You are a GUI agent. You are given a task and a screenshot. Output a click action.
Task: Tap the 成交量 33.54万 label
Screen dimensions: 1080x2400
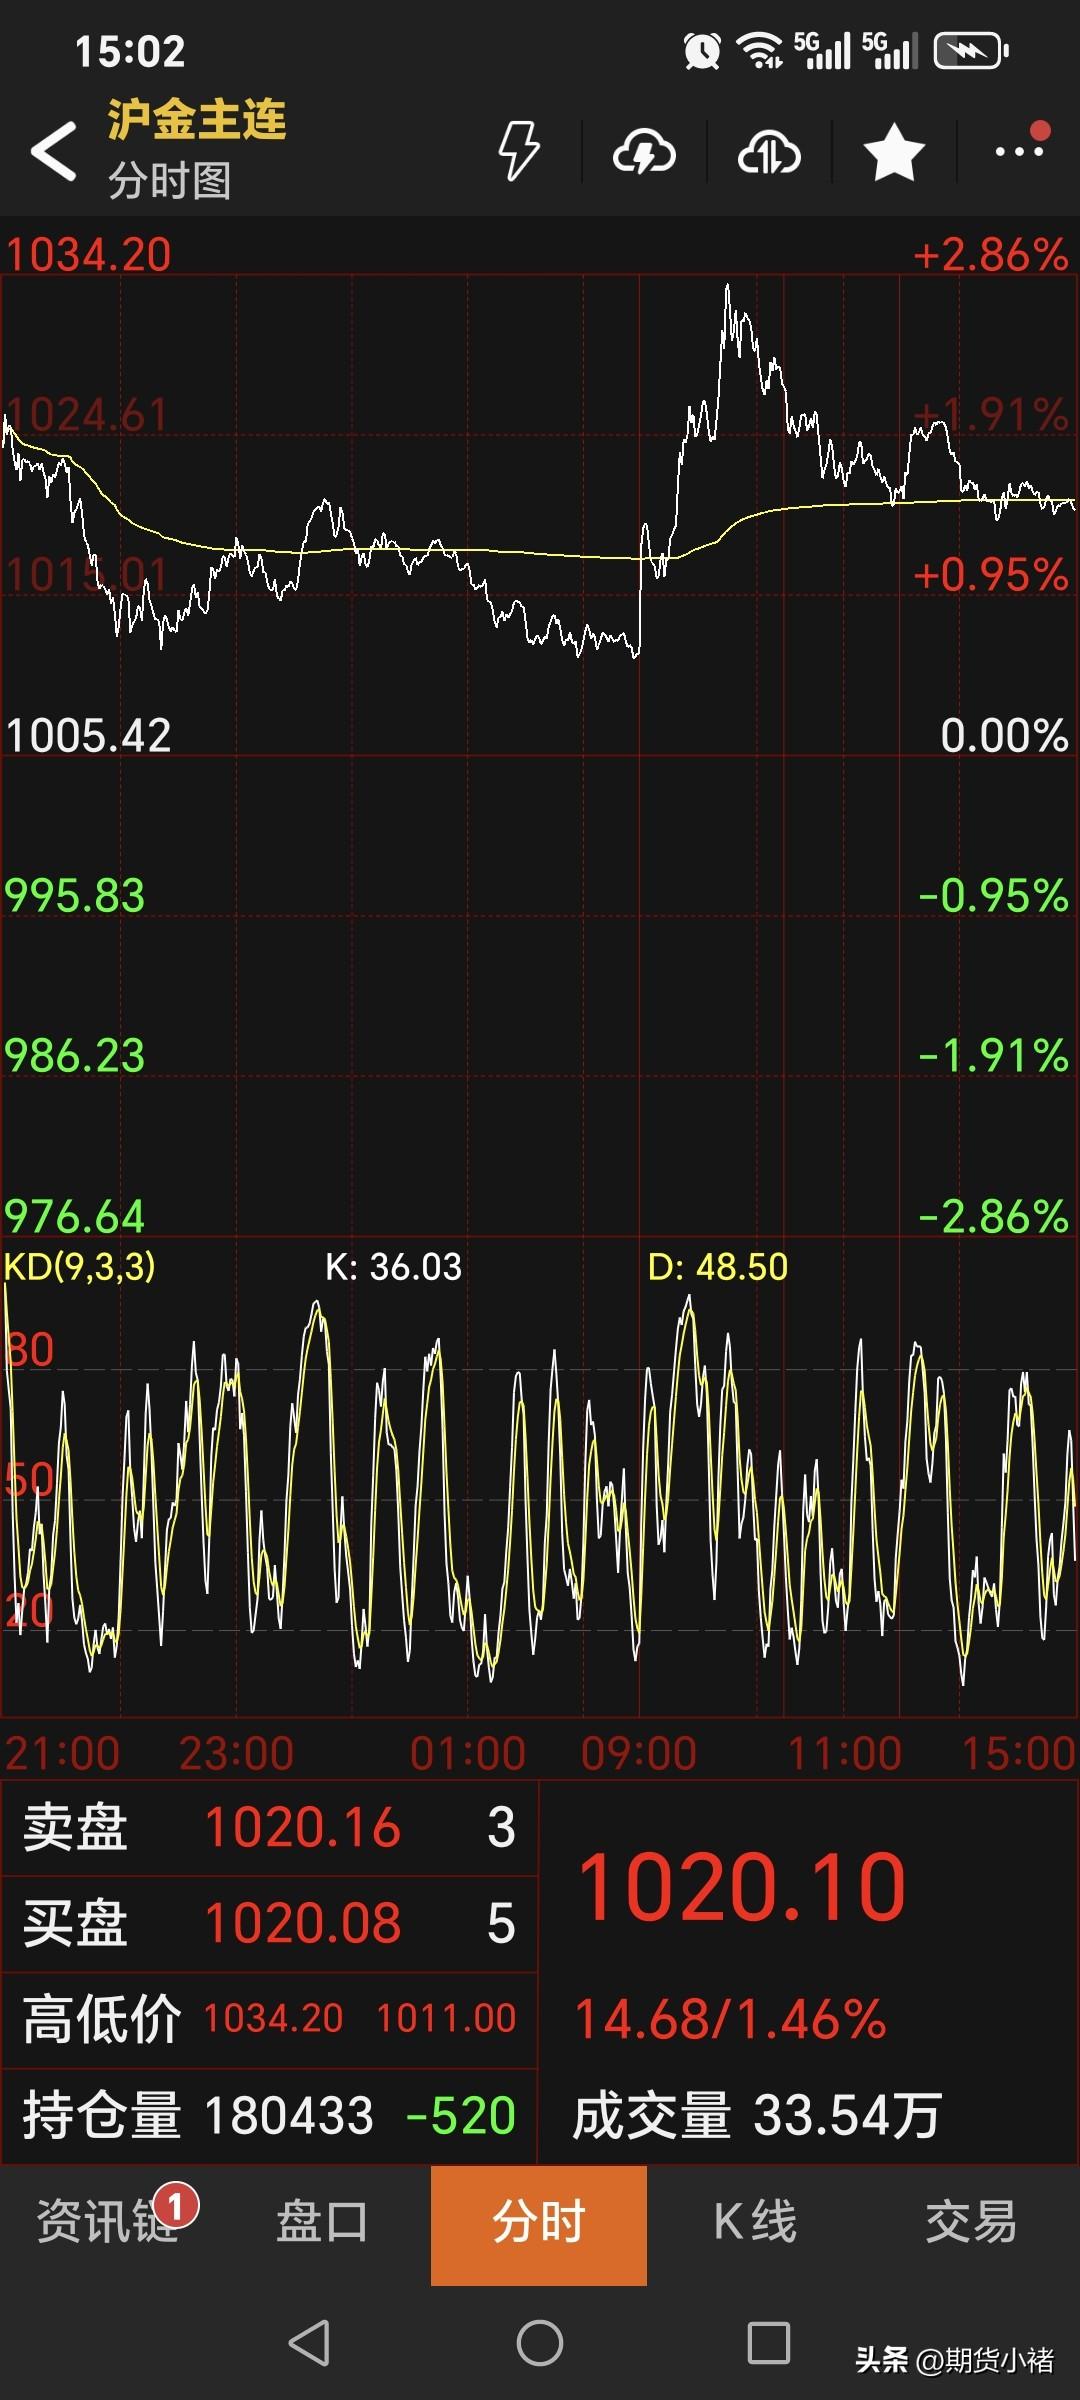pyautogui.click(x=757, y=2116)
